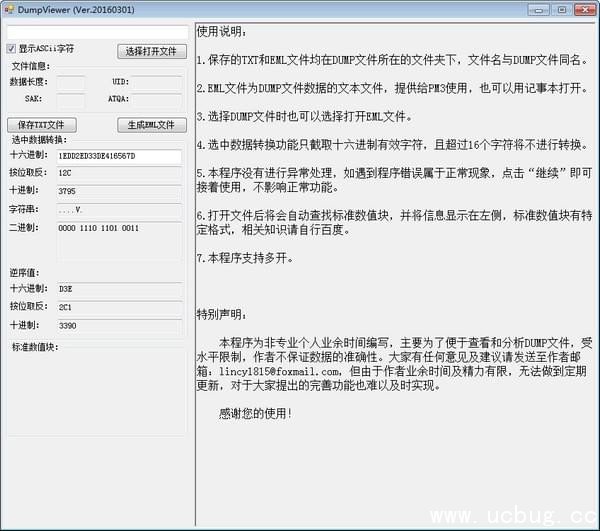This screenshot has height=531, width=600.
Task: Click the 生成EML文件 button
Action: (x=152, y=125)
